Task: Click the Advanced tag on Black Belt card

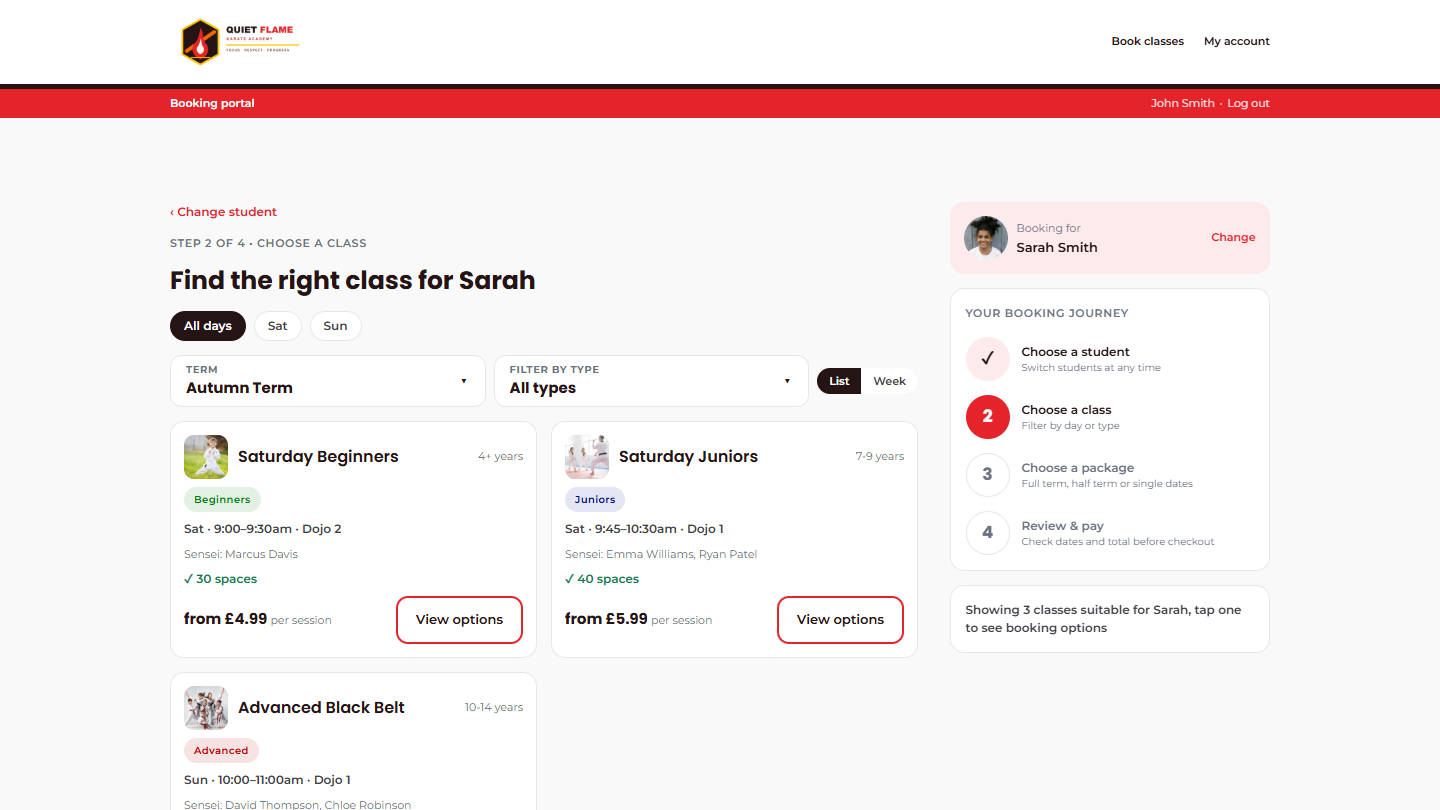Action: coord(221,751)
